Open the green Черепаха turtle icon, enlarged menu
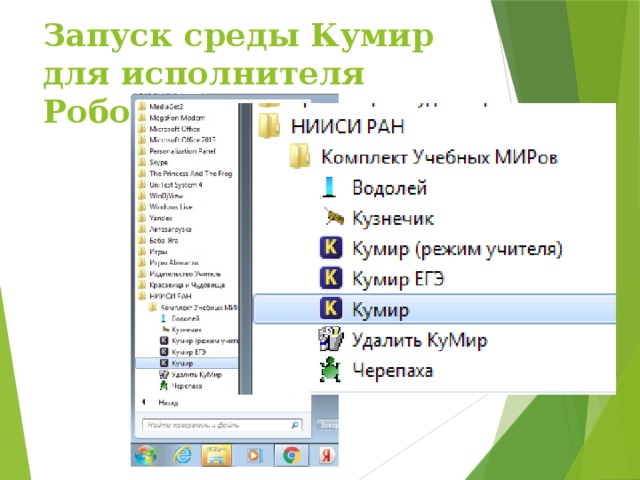The image size is (640, 480). pyautogui.click(x=330, y=370)
